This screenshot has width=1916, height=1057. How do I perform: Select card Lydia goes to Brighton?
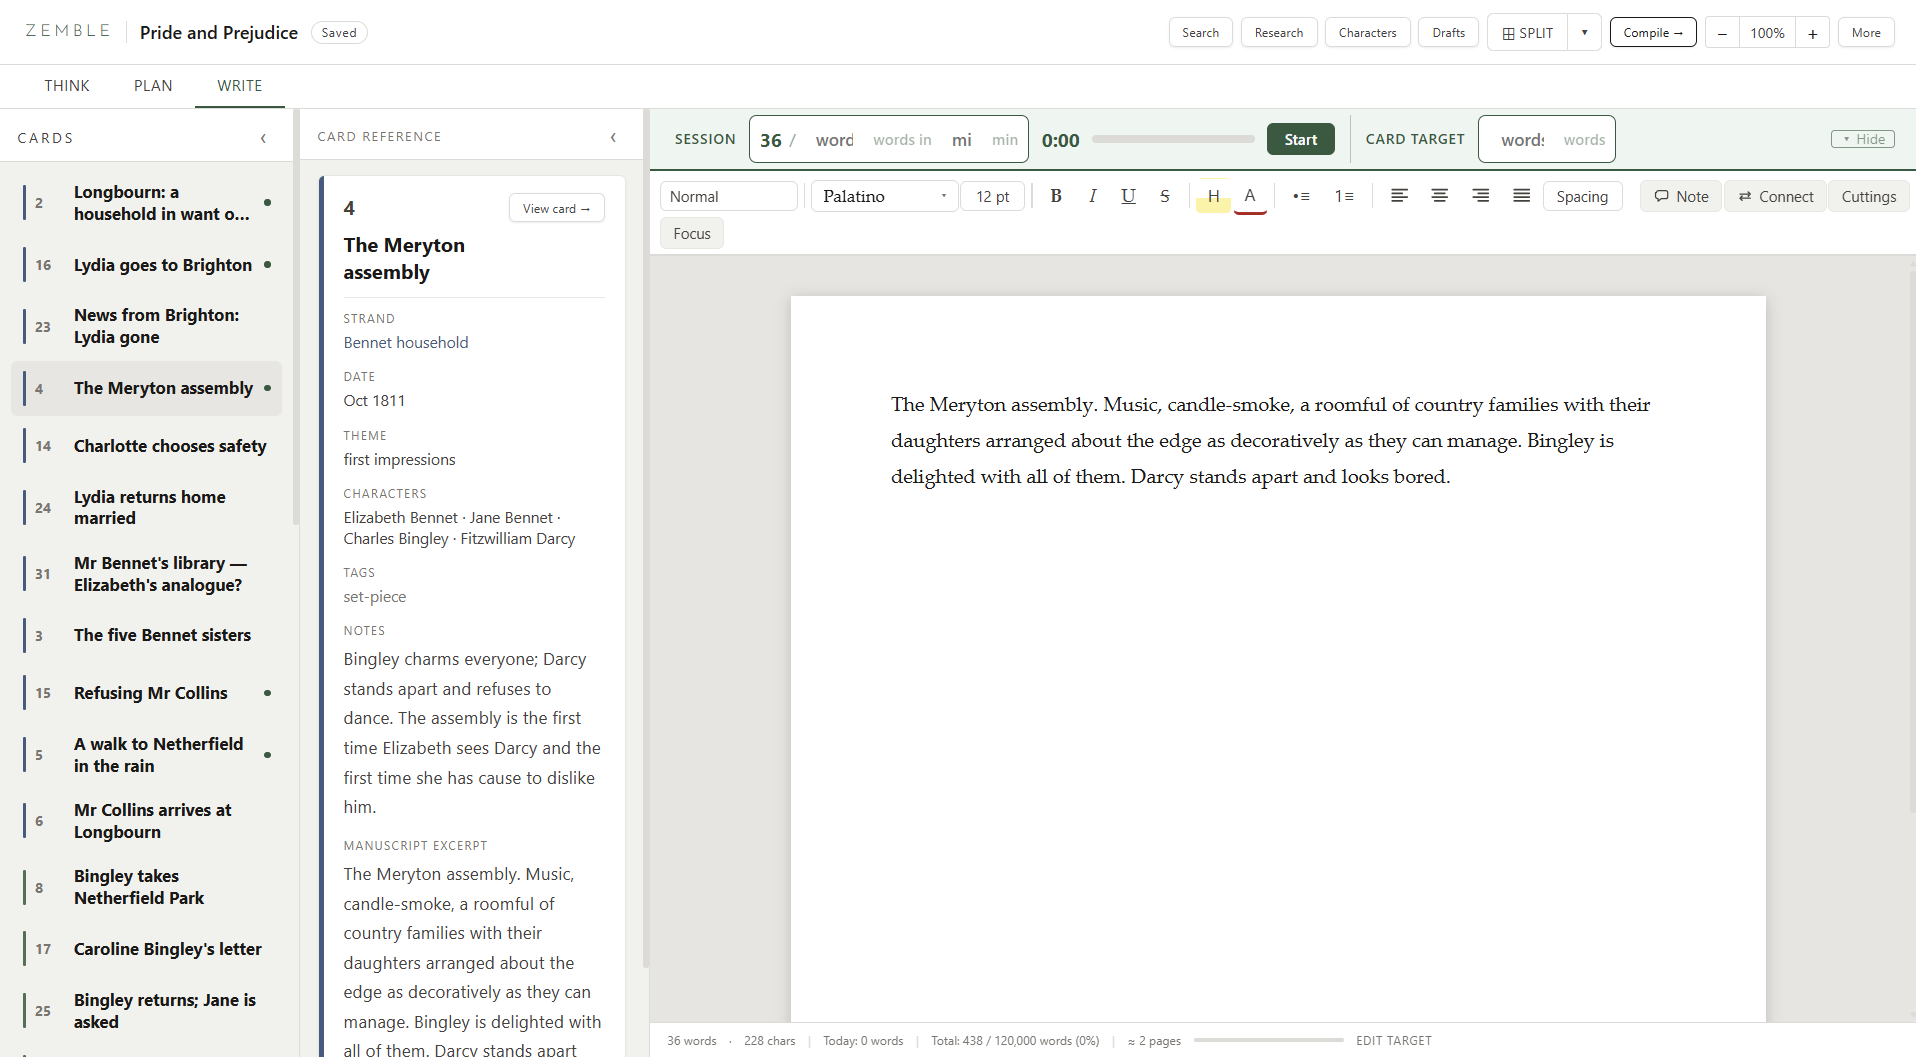(146, 265)
